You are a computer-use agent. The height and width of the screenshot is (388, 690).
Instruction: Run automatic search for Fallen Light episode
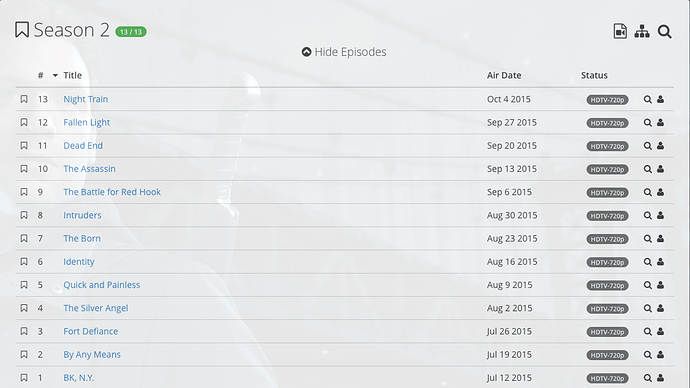647,123
